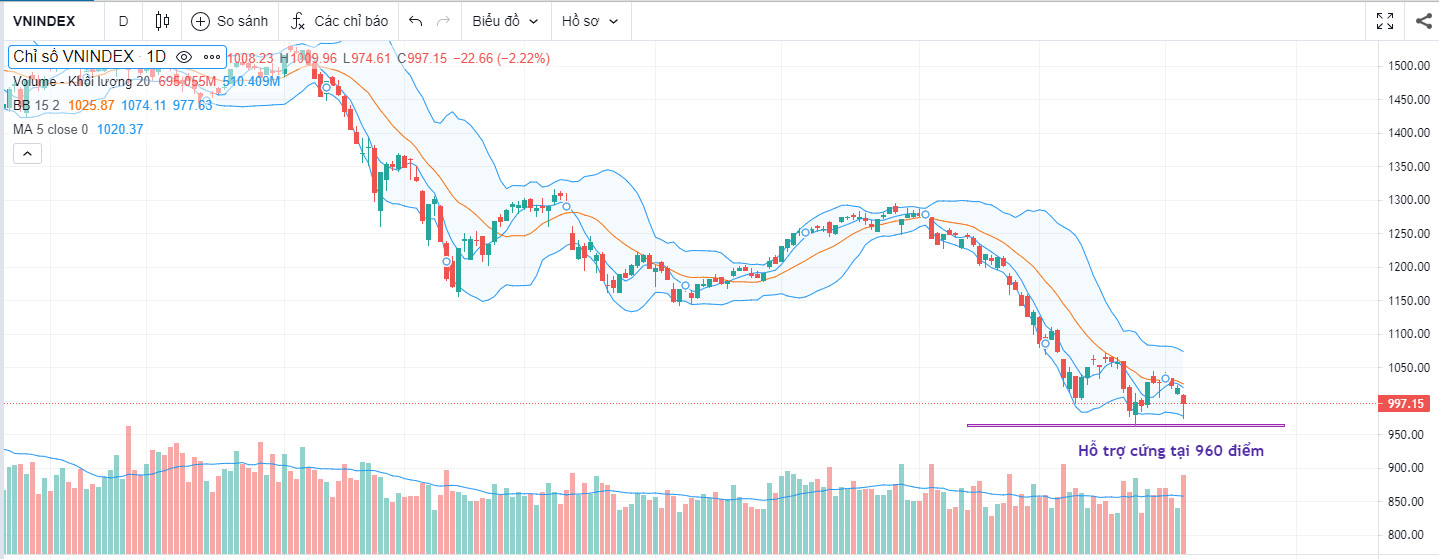Expand the Hồ sơ dropdown
The width and height of the screenshot is (1439, 559).
click(589, 21)
